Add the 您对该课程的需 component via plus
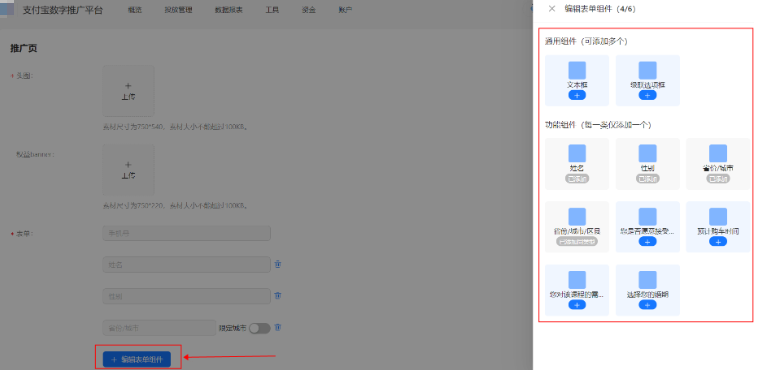775x371 pixels. click(x=577, y=305)
